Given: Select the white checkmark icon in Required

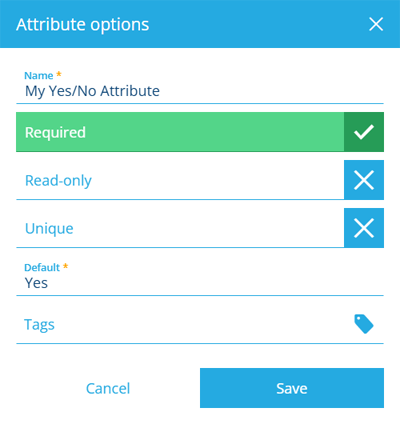Looking at the screenshot, I should point(364,132).
